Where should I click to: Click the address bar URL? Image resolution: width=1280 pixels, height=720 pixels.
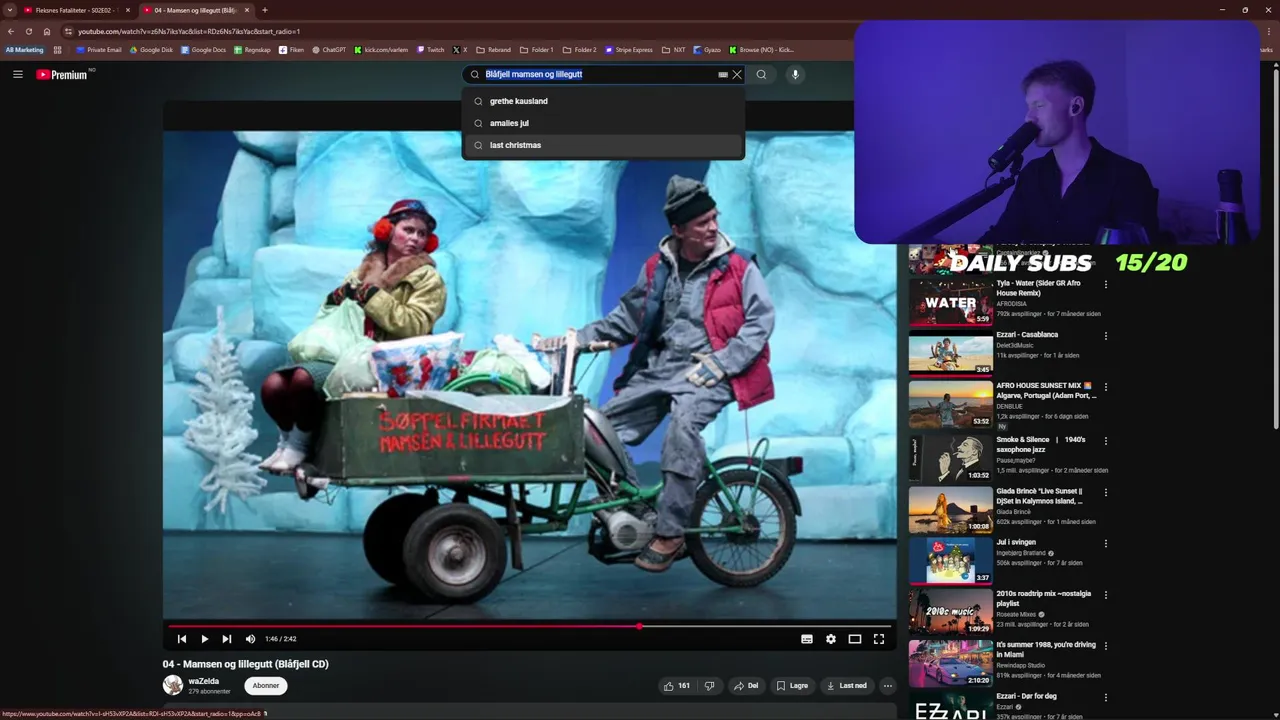point(189,31)
